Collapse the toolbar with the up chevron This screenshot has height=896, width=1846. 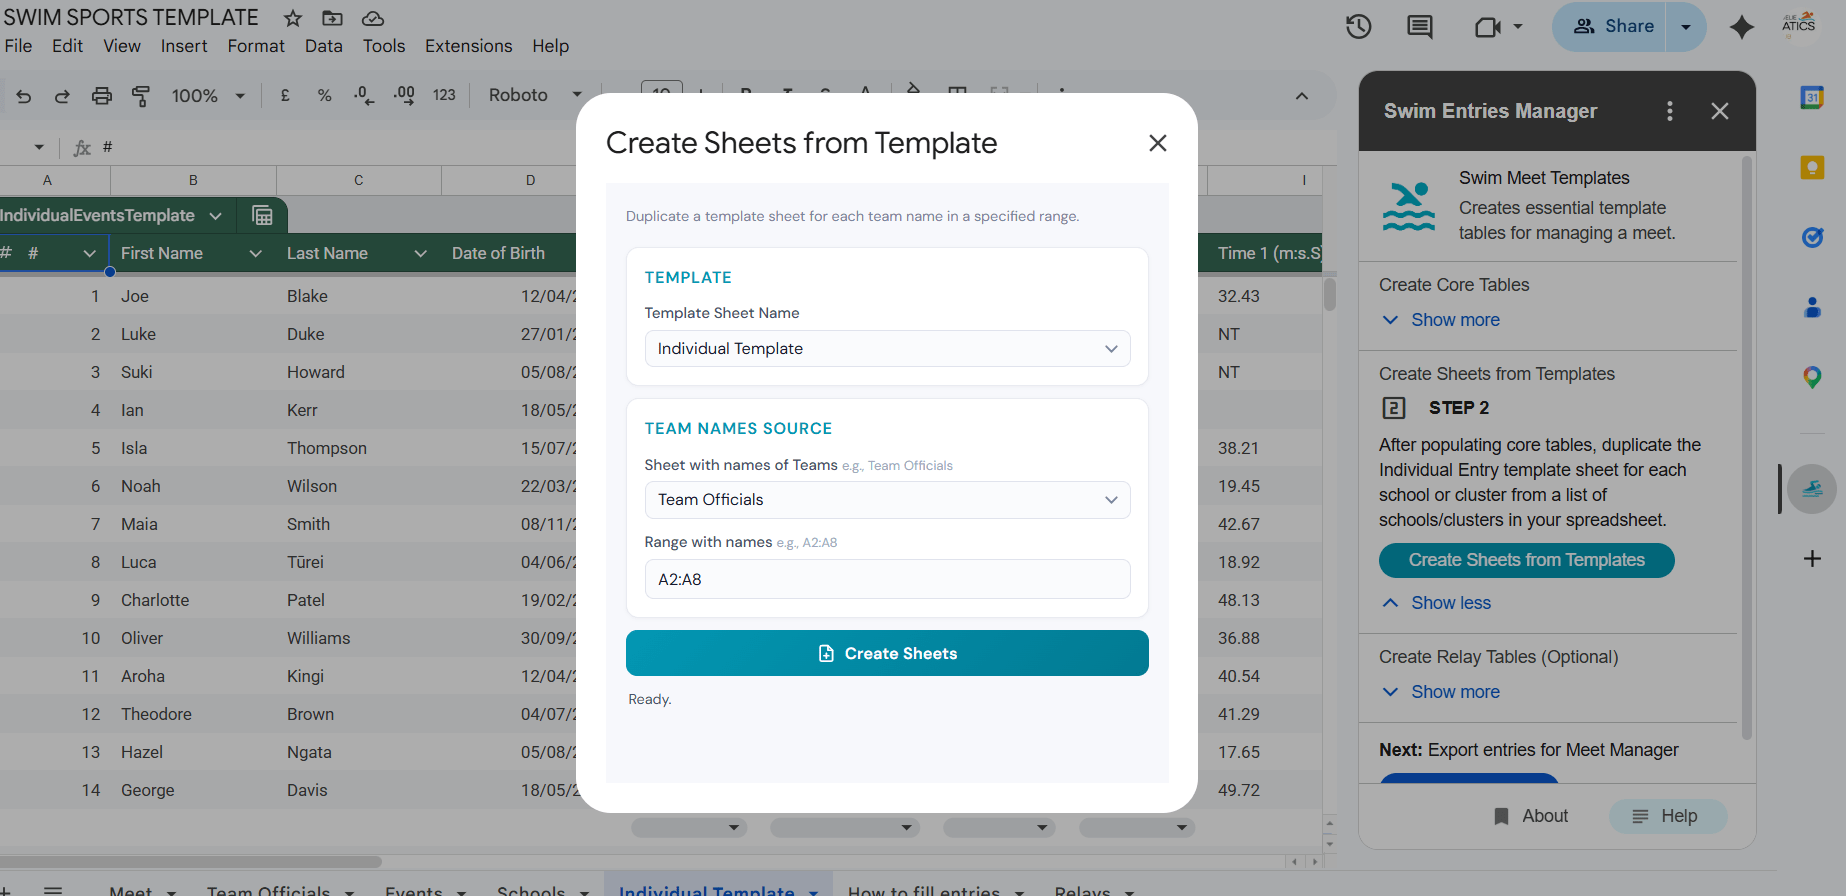pyautogui.click(x=1301, y=96)
